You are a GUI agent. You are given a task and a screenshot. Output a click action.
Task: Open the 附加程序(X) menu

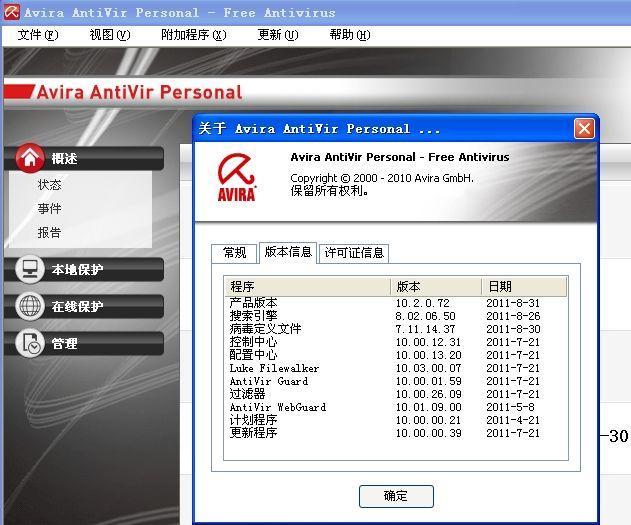pyautogui.click(x=193, y=34)
